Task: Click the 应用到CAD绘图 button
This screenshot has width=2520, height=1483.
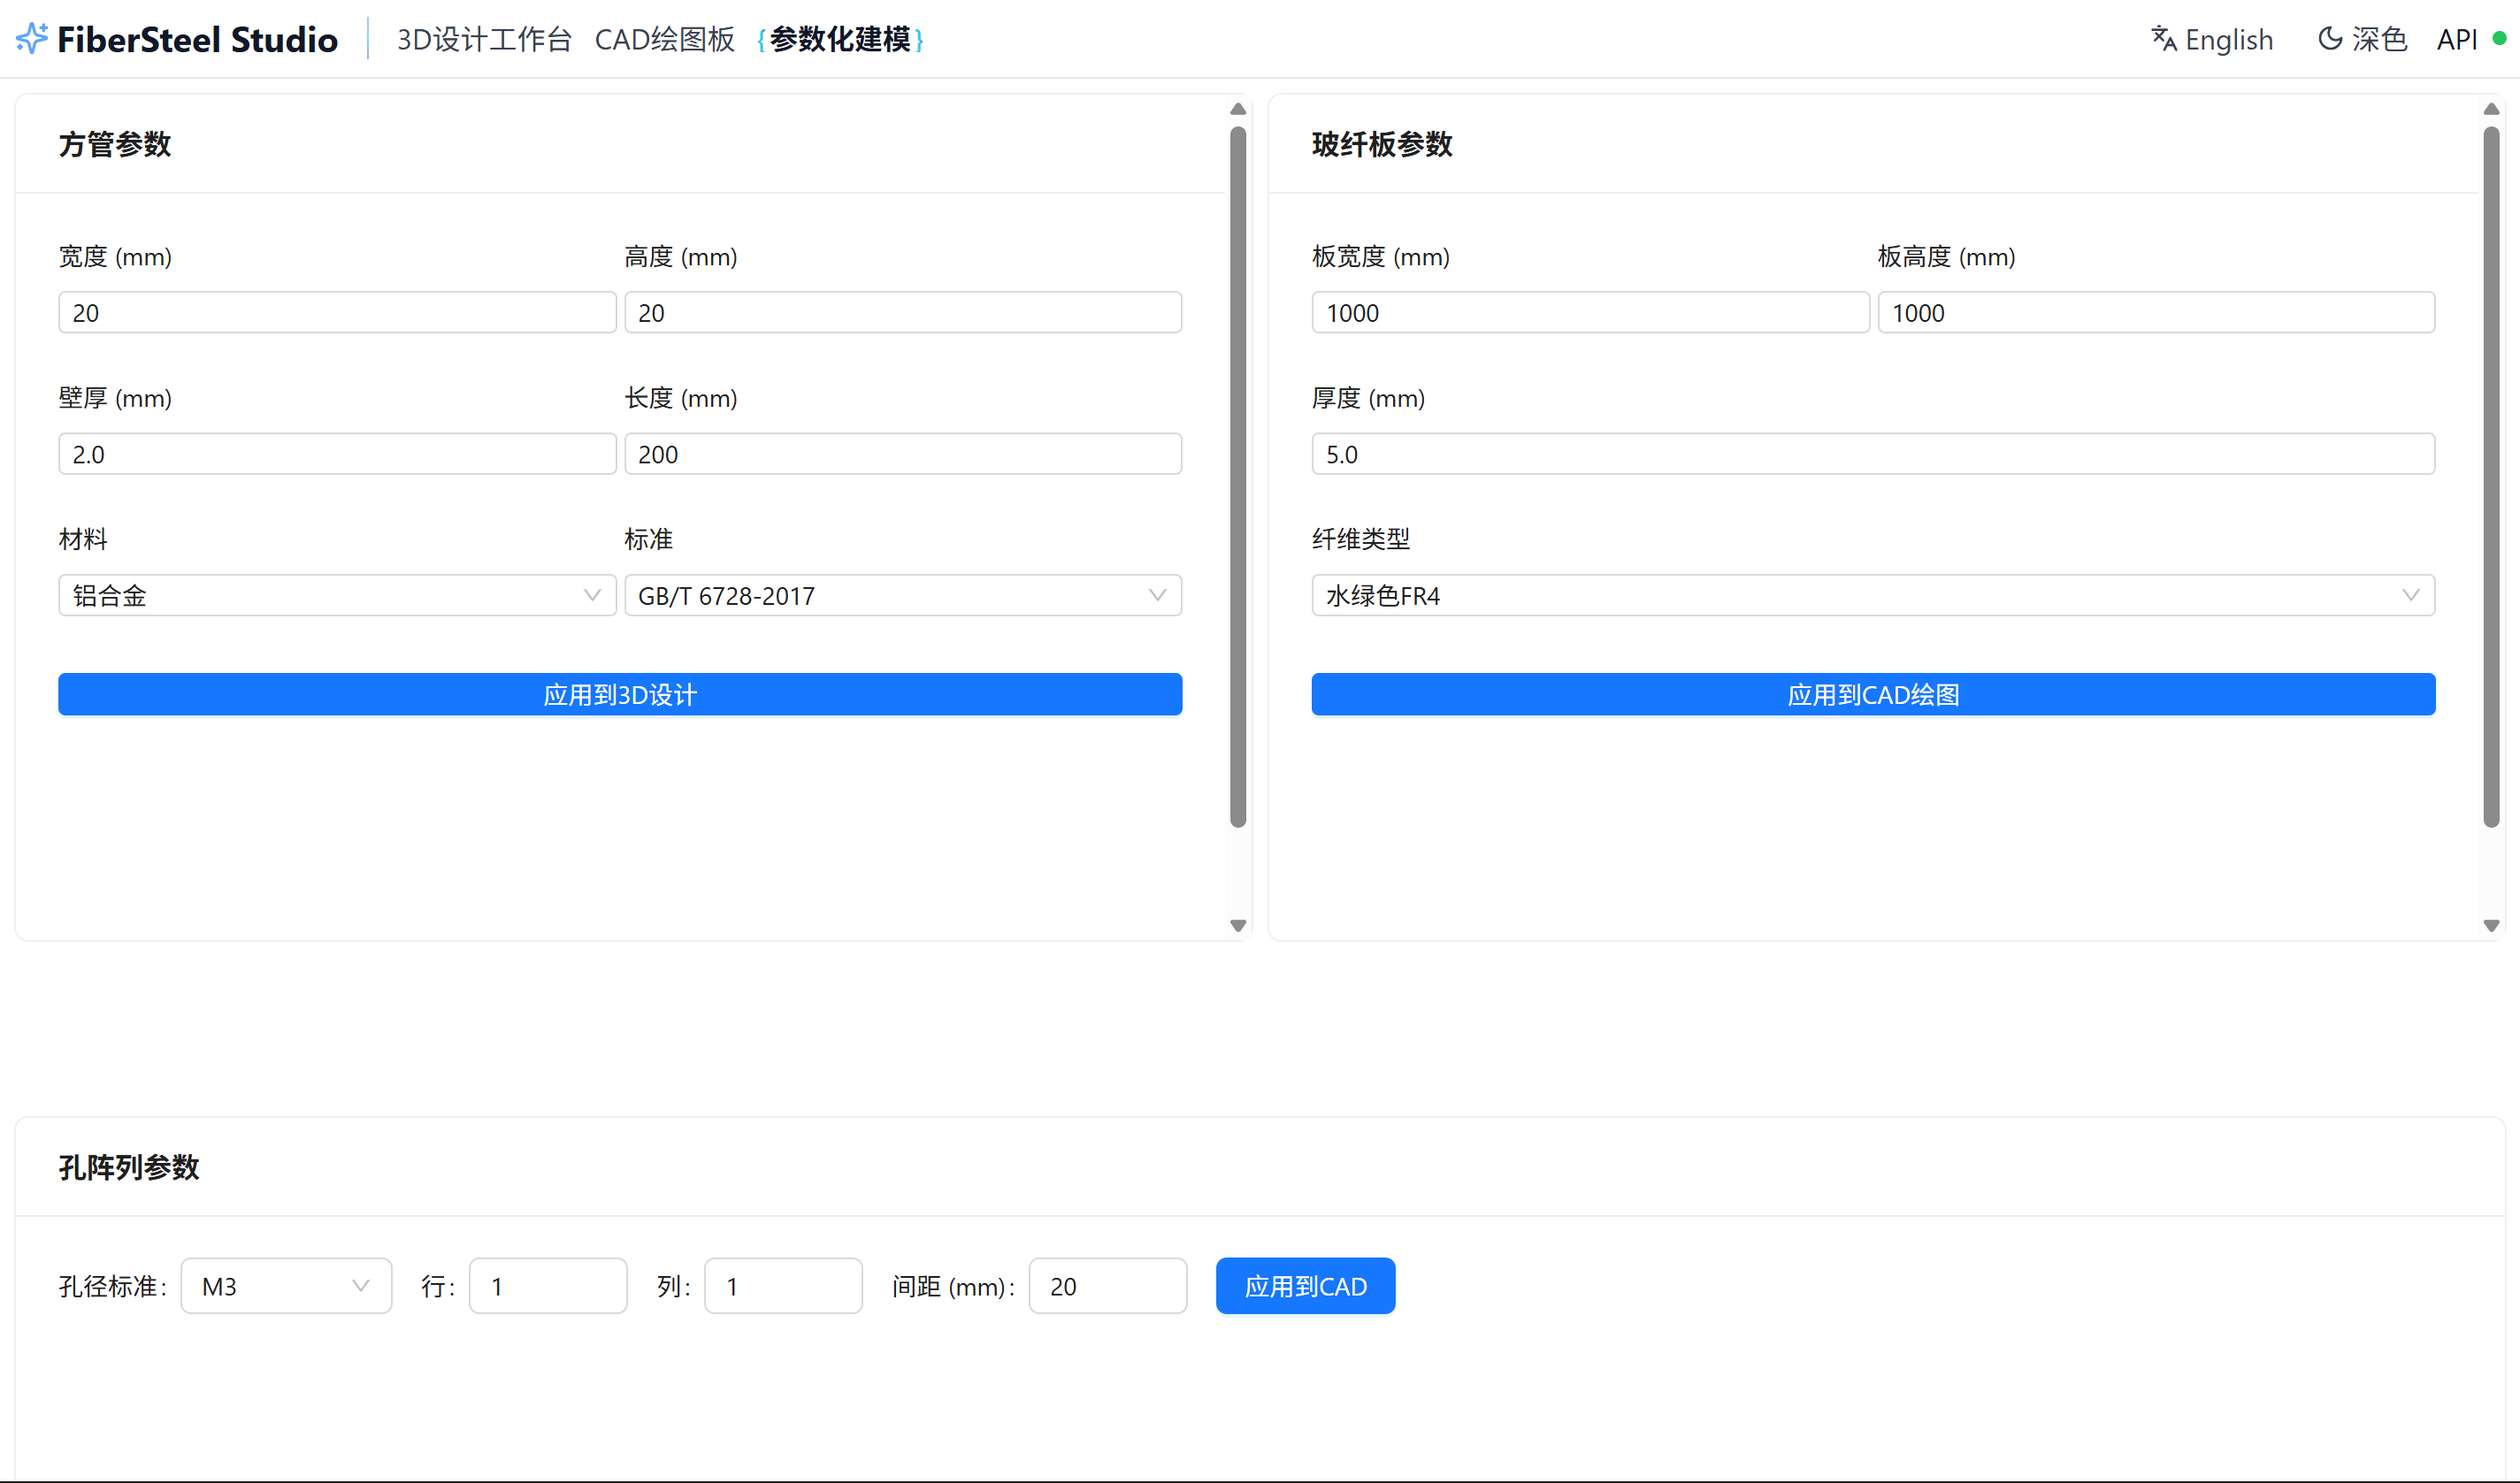Action: coord(1872,694)
